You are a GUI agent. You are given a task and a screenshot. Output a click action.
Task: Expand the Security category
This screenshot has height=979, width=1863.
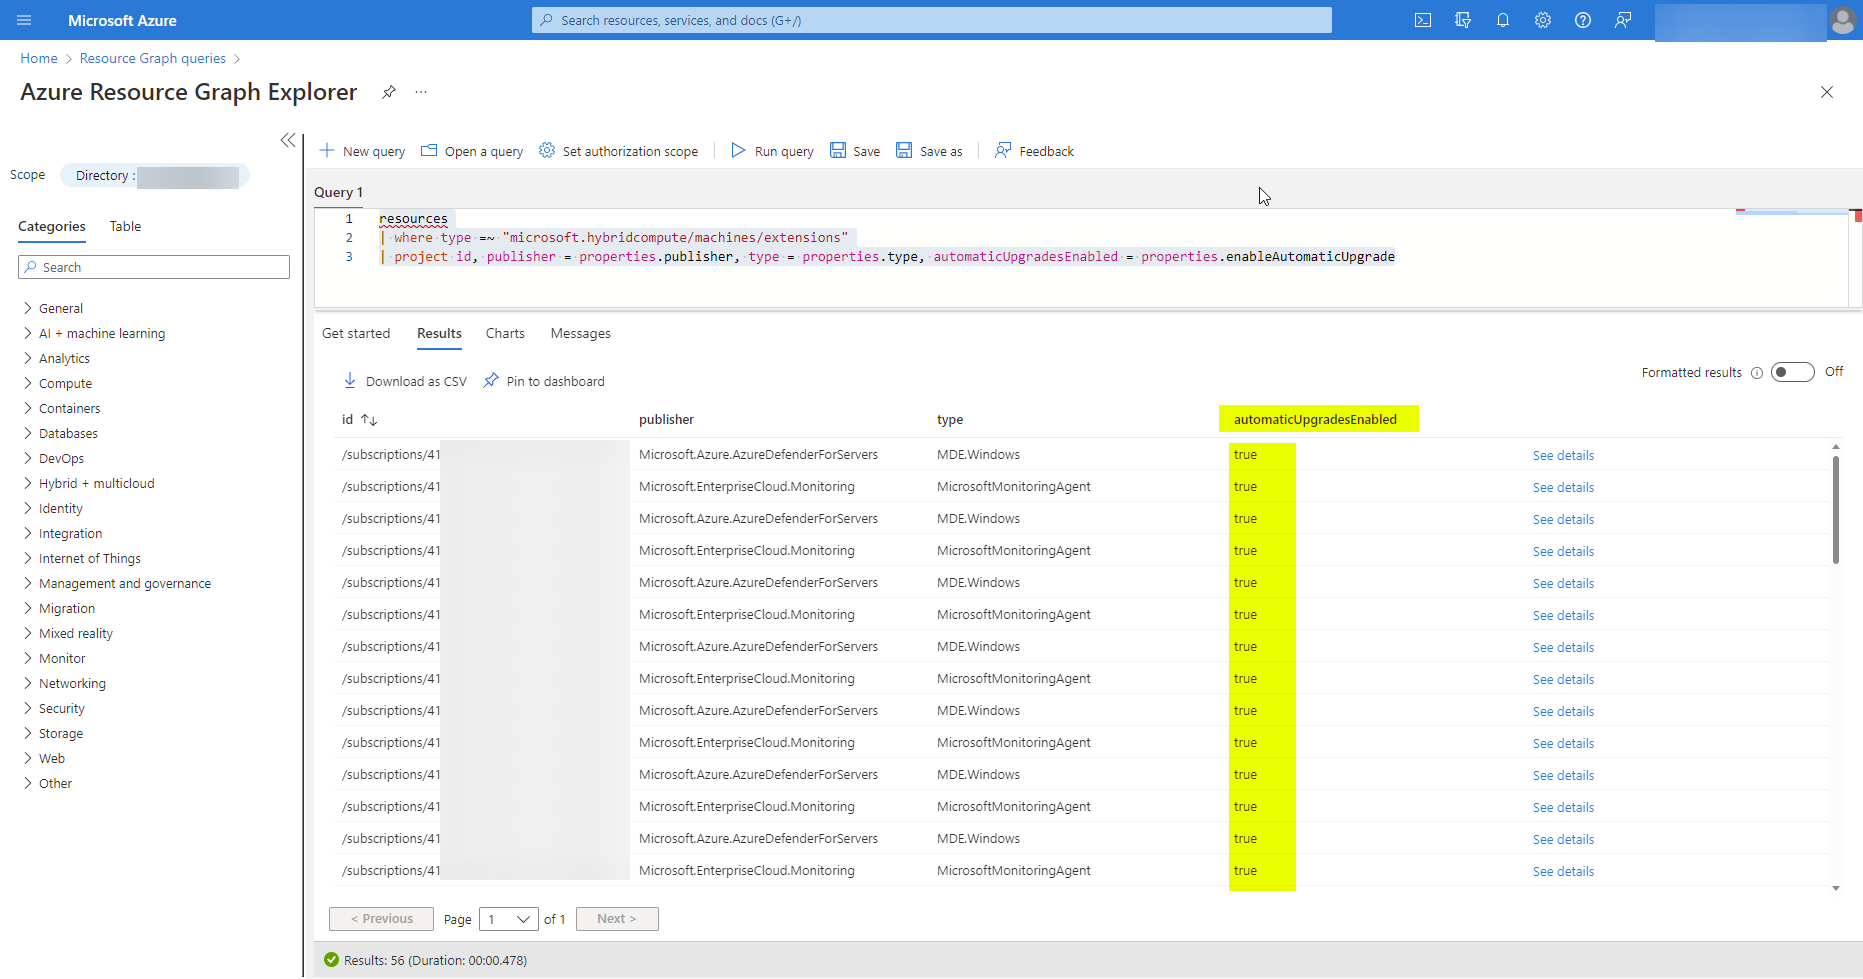(x=28, y=708)
